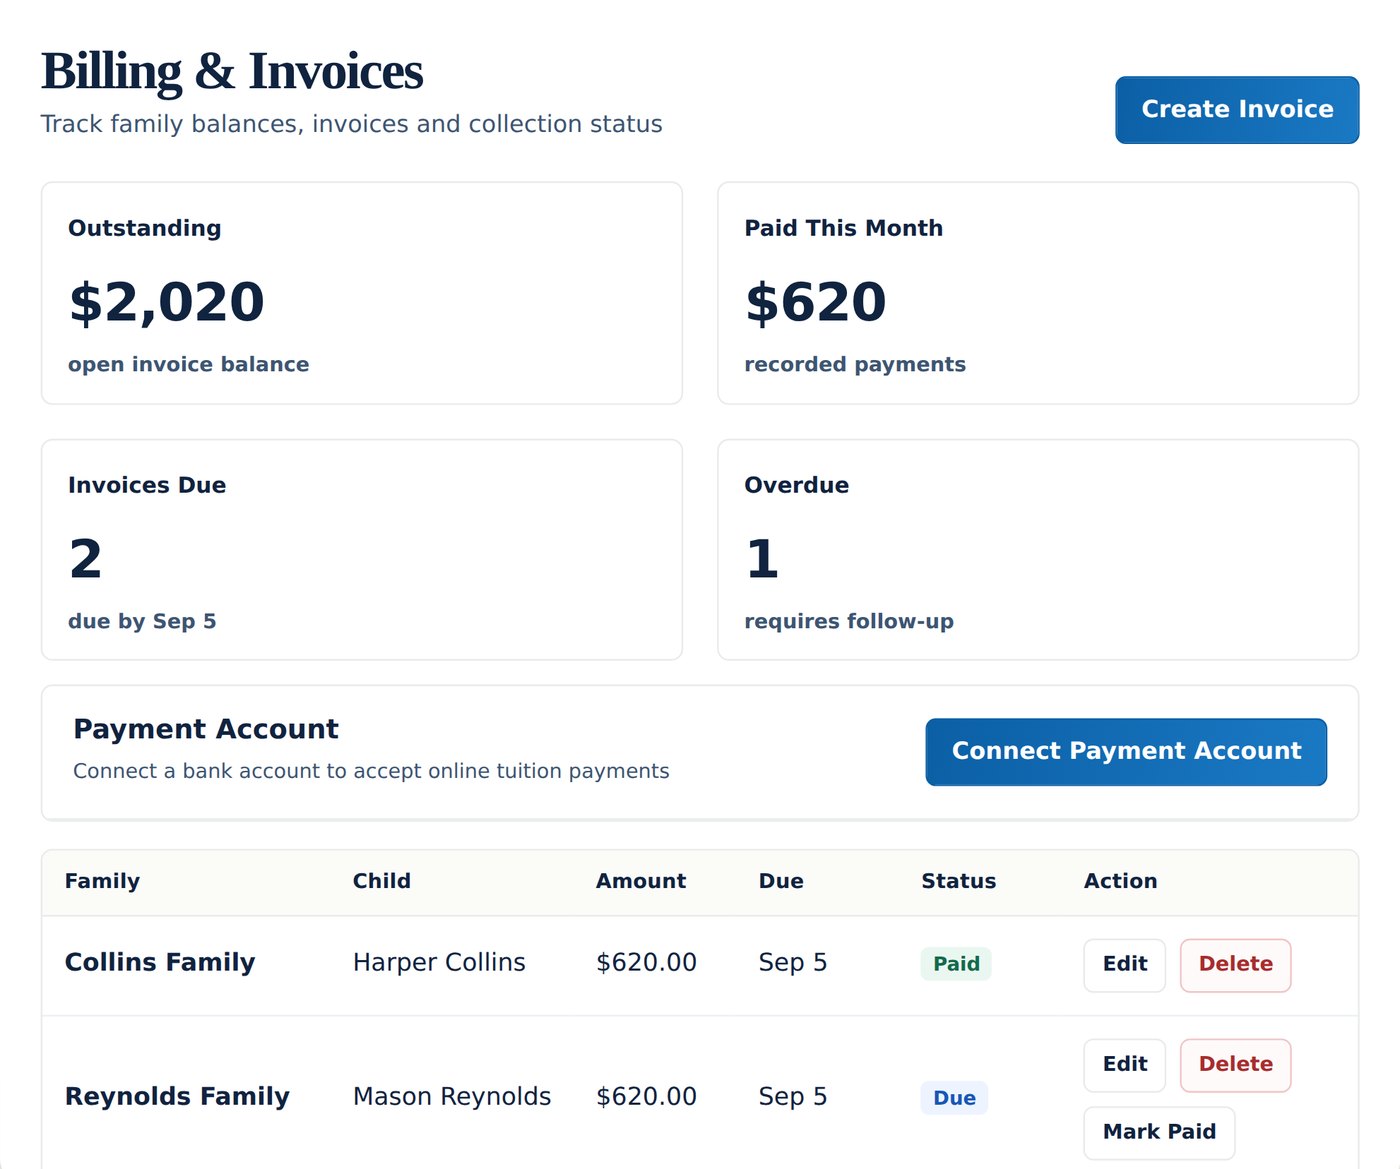Click the Paid This Month card title
The image size is (1400, 1169).
pyautogui.click(x=844, y=228)
